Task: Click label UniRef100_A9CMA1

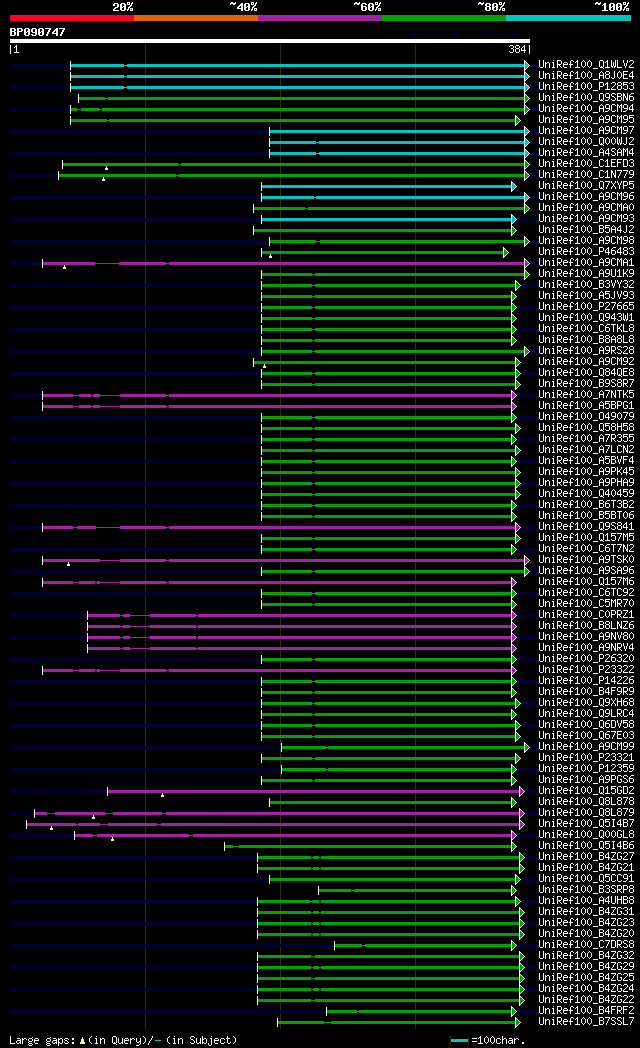Action: click(586, 263)
